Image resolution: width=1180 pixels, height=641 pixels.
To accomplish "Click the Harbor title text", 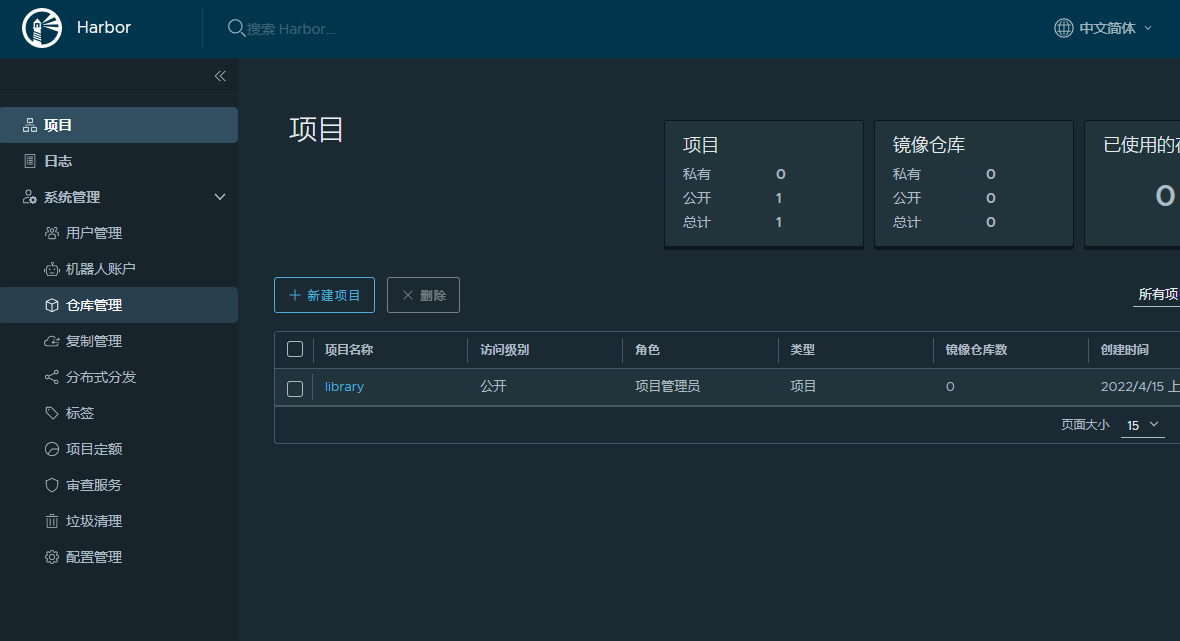I will click(104, 28).
